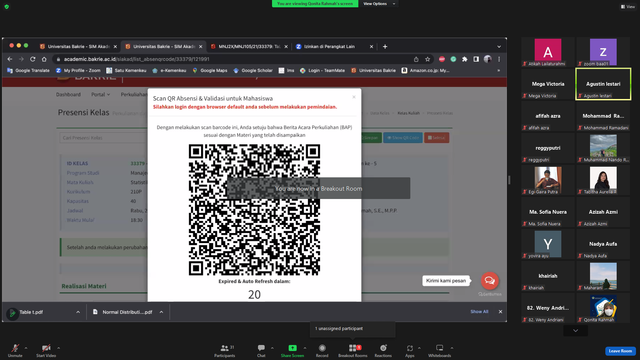This screenshot has height=360, width=640.
Task: Expand the arrow next to Apps
Action: pyautogui.click(x=419, y=348)
